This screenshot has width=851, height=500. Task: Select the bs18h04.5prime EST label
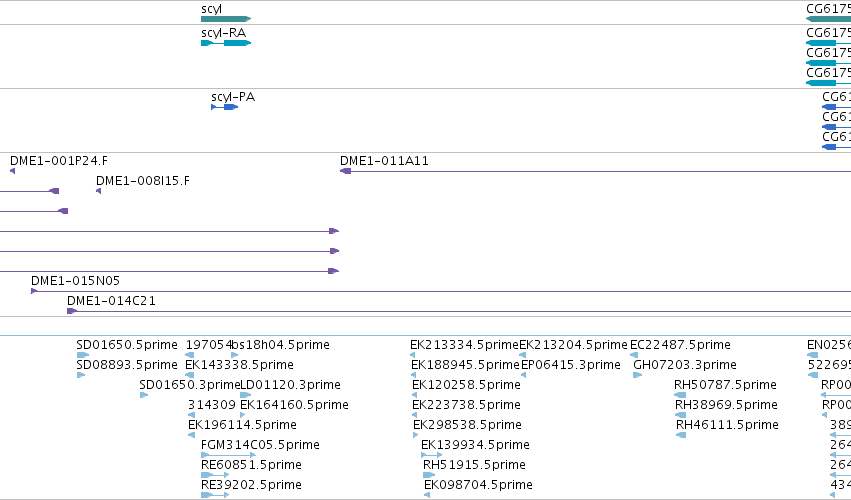pos(281,345)
